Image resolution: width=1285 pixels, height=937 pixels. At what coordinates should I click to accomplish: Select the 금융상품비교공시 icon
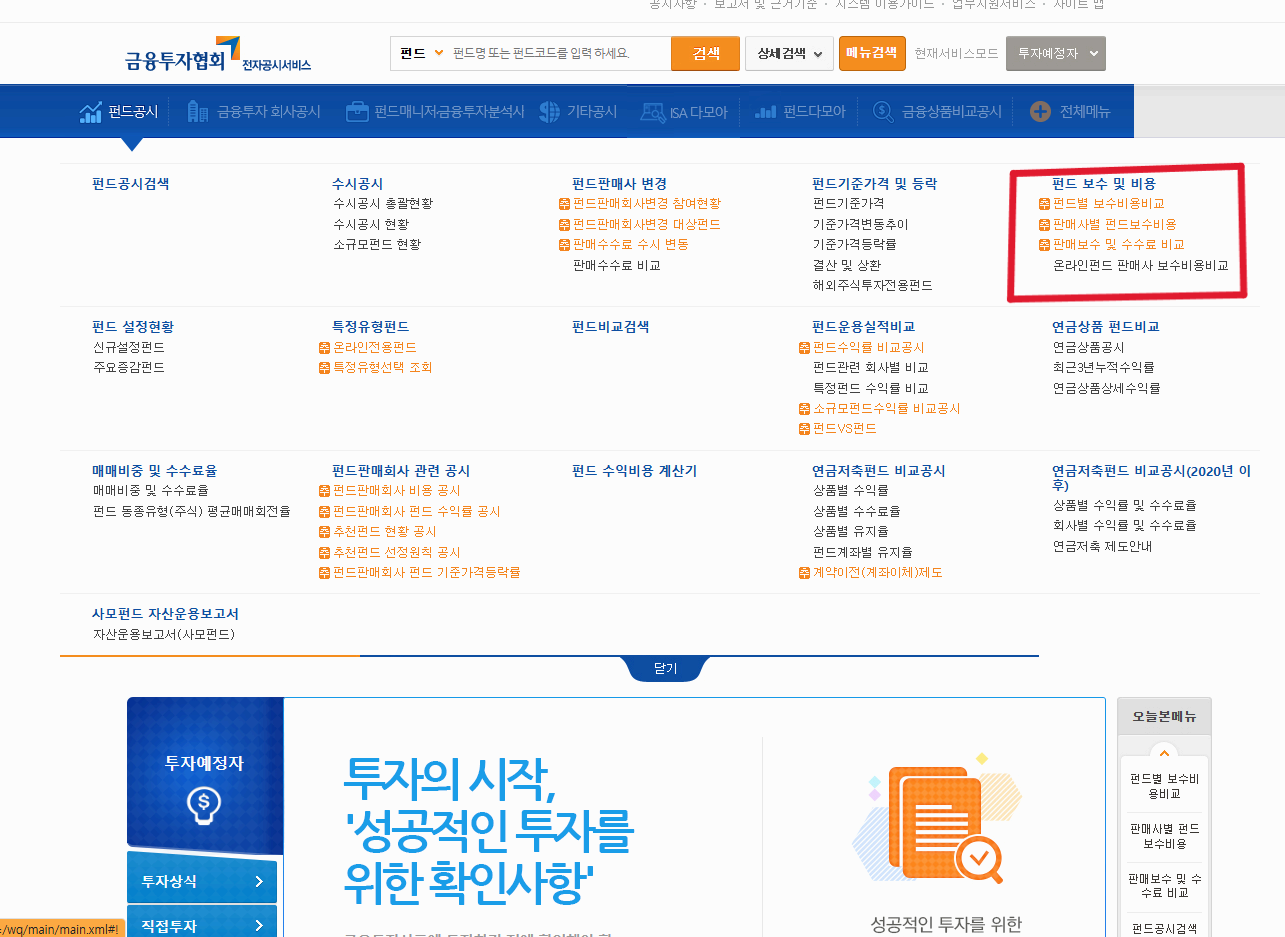880,112
